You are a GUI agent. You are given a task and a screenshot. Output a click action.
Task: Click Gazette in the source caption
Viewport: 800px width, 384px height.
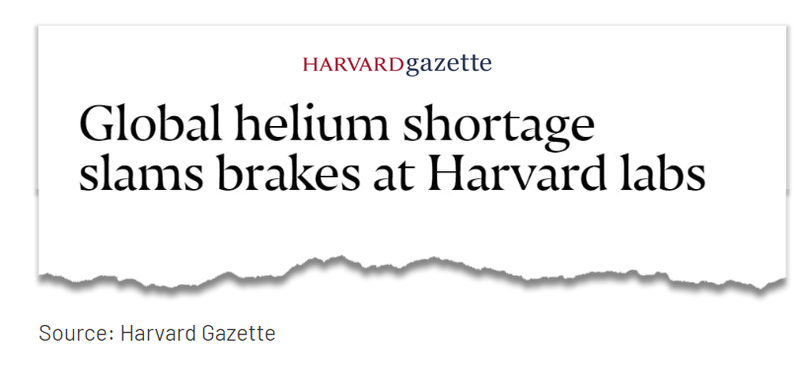239,334
